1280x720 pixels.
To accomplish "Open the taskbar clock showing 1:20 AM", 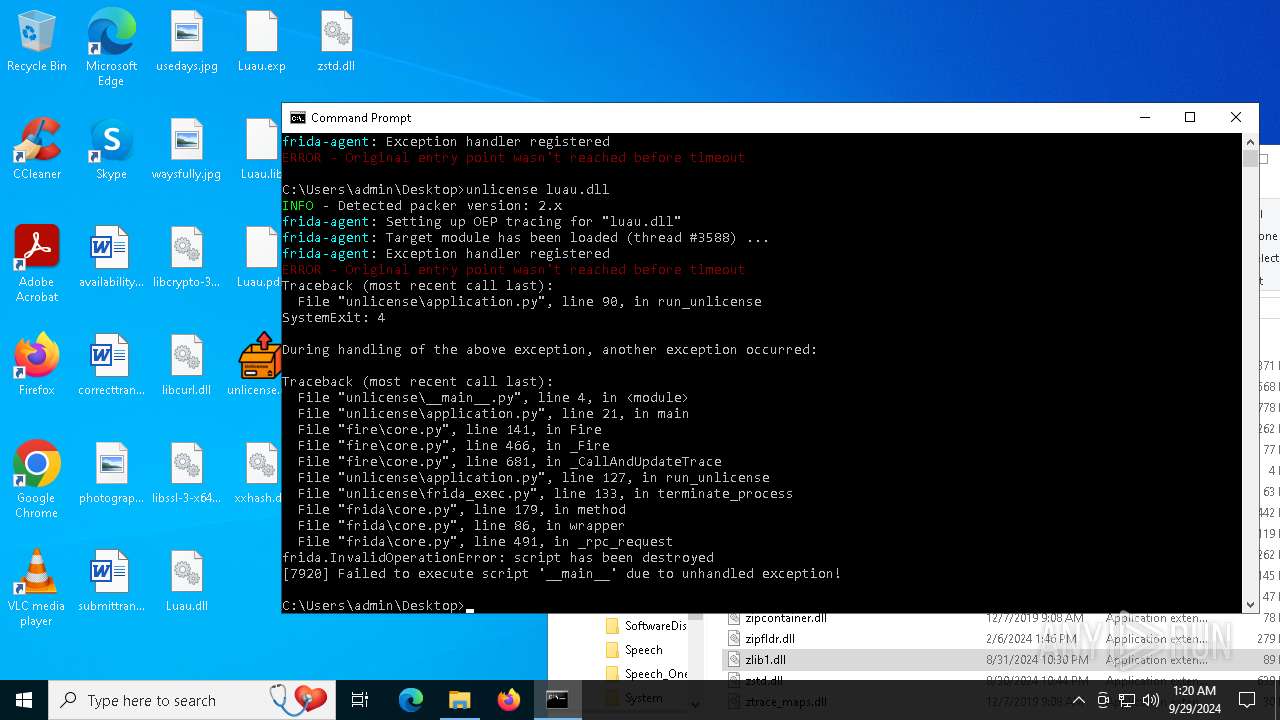I will click(x=1194, y=700).
